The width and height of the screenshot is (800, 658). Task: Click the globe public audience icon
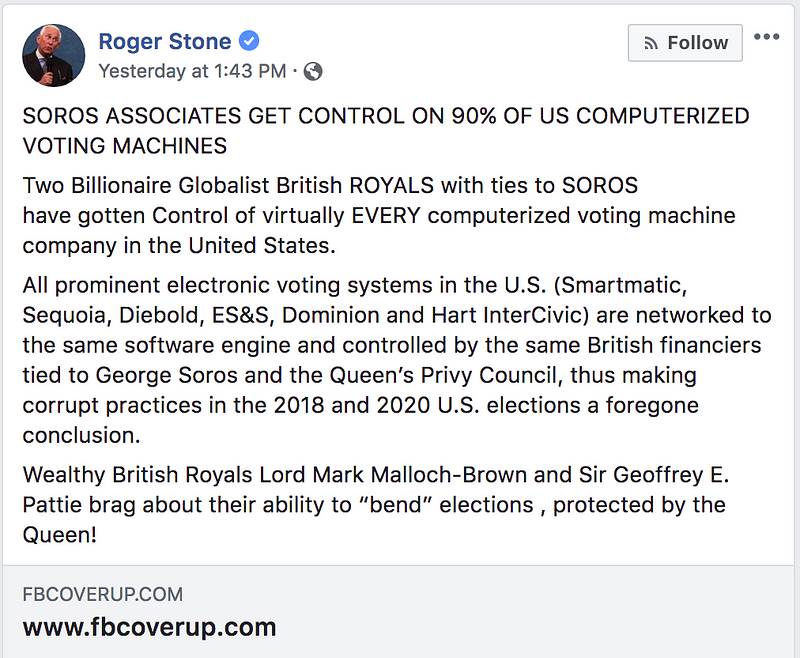[x=313, y=71]
